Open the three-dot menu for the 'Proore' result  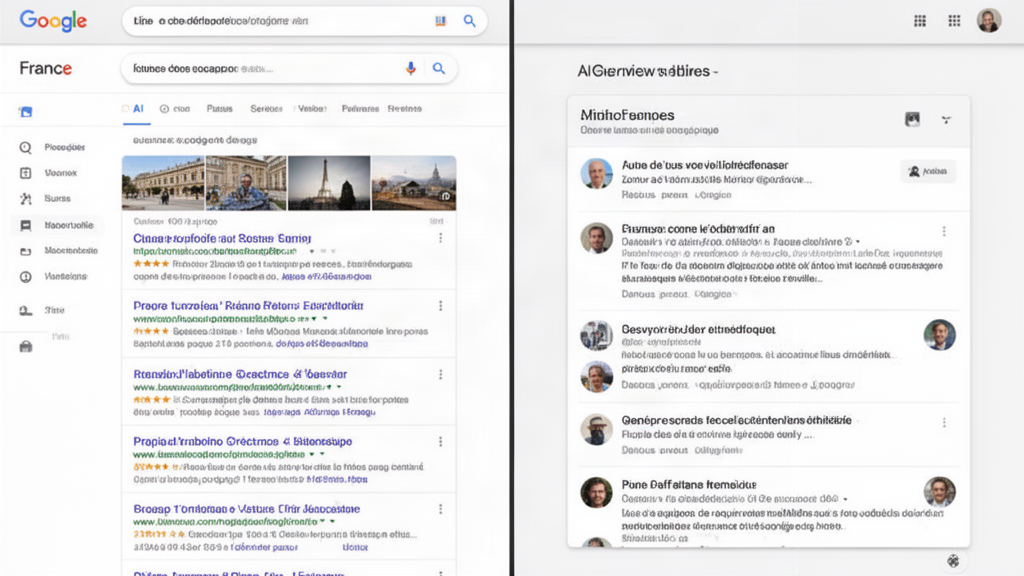pos(441,306)
